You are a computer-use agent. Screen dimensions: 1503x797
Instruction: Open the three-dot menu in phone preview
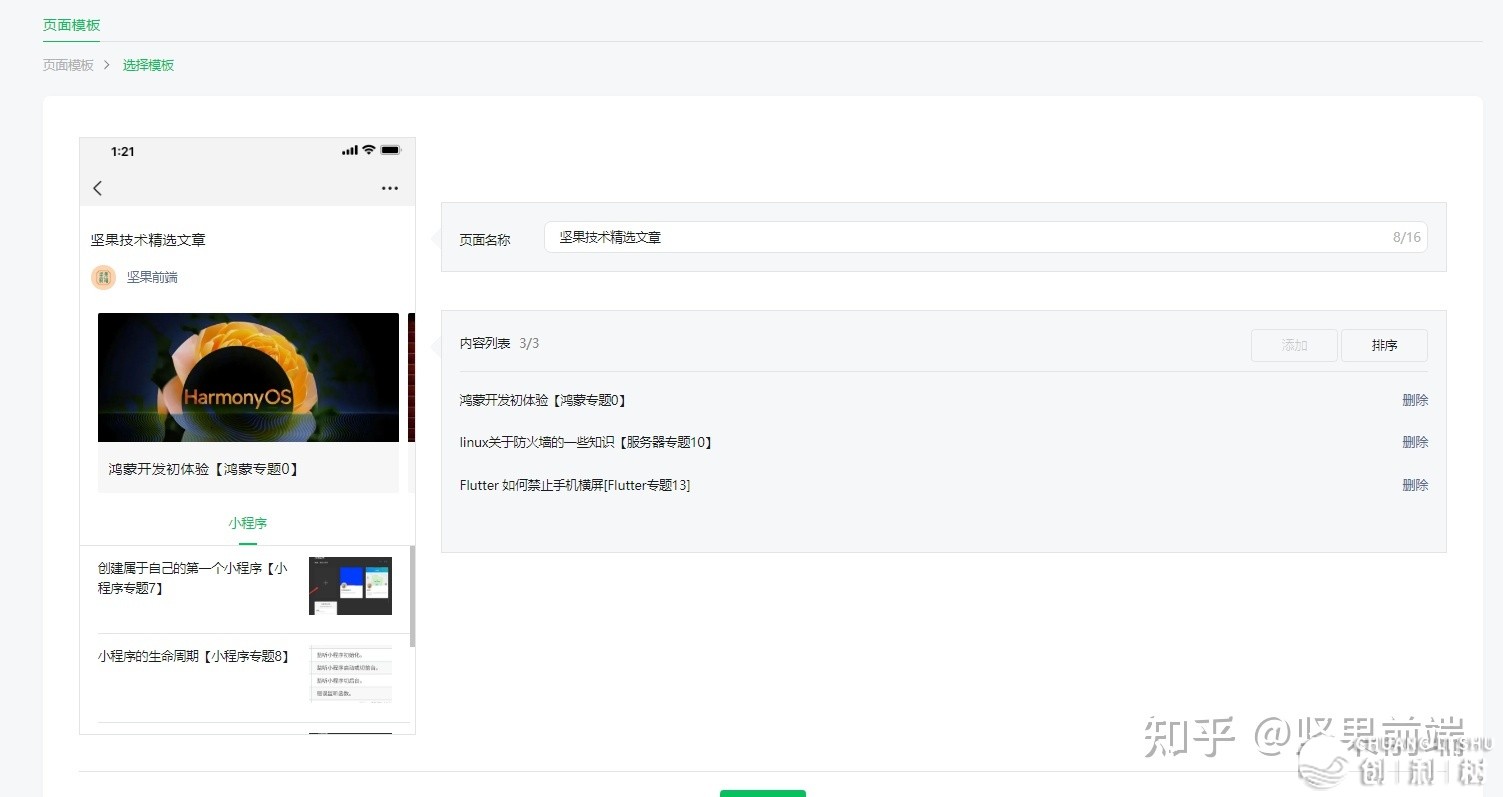pos(390,188)
